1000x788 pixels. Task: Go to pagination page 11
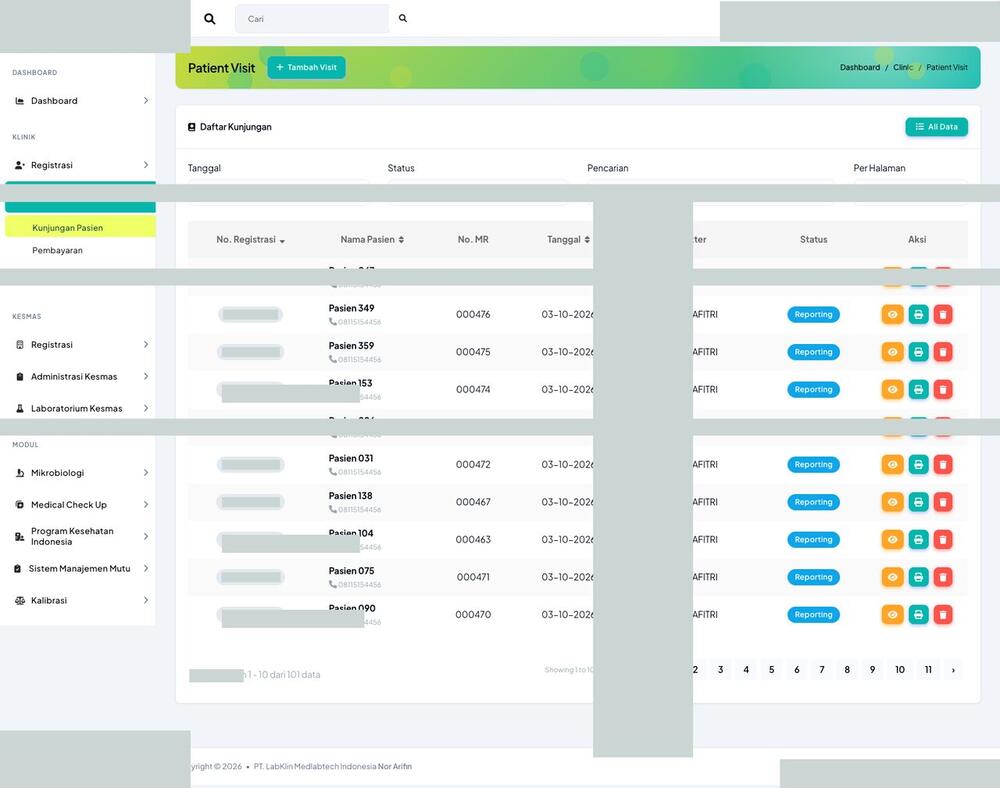(x=929, y=670)
